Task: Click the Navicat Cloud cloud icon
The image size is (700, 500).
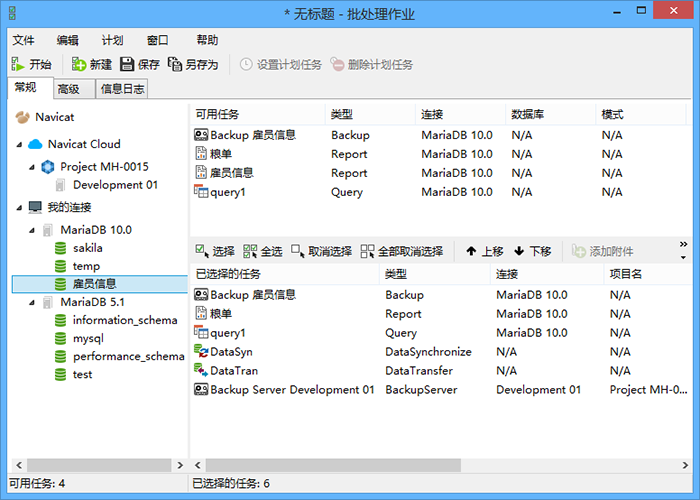Action: [35, 144]
